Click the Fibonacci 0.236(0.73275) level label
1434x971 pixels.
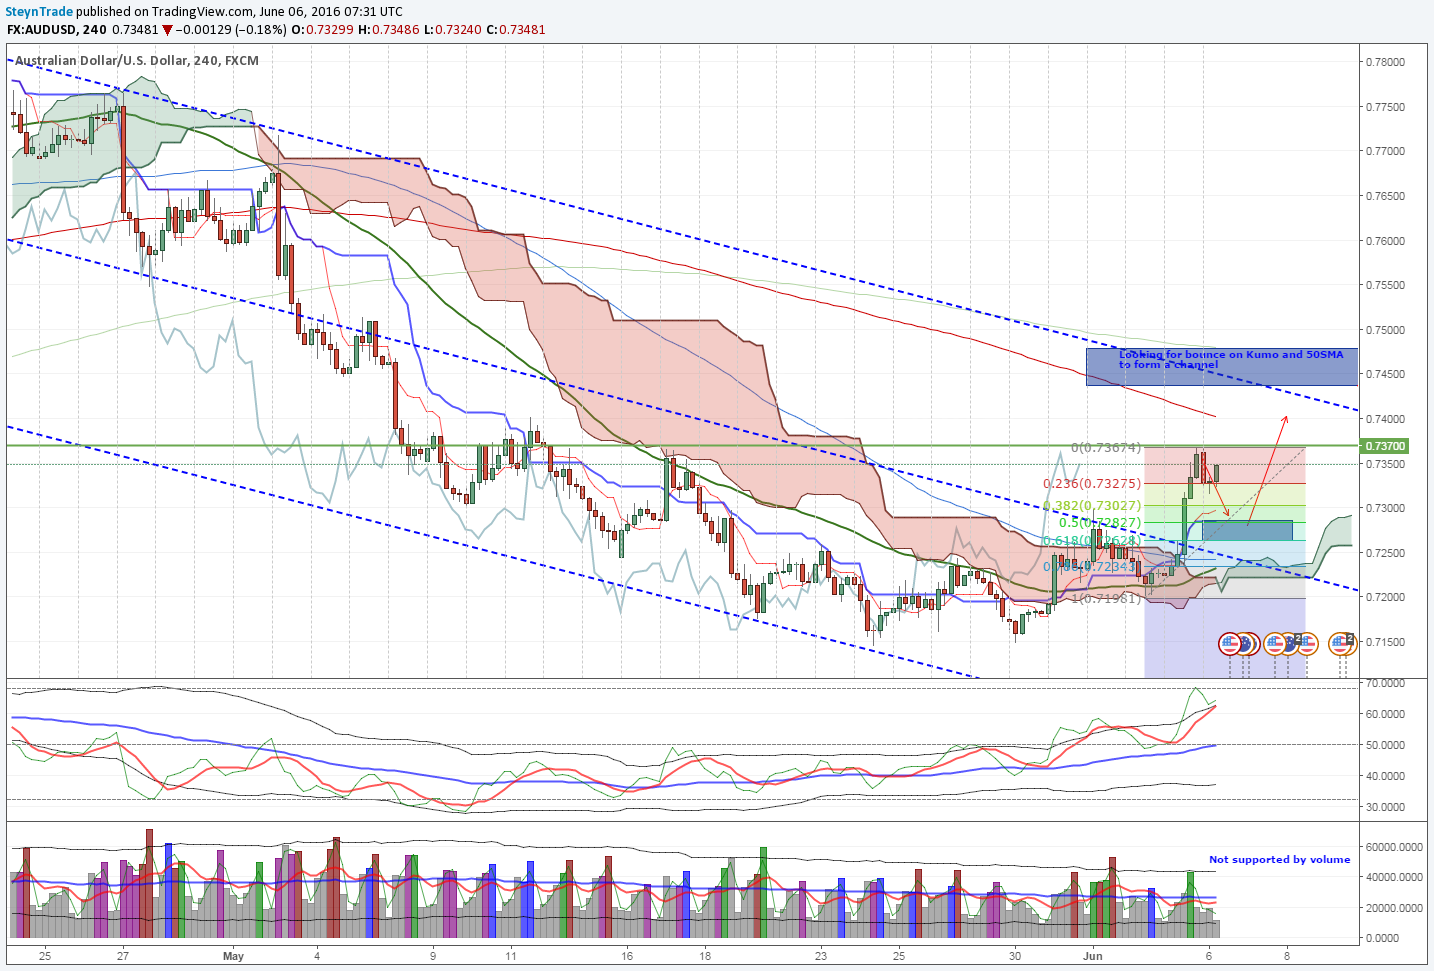(1092, 483)
